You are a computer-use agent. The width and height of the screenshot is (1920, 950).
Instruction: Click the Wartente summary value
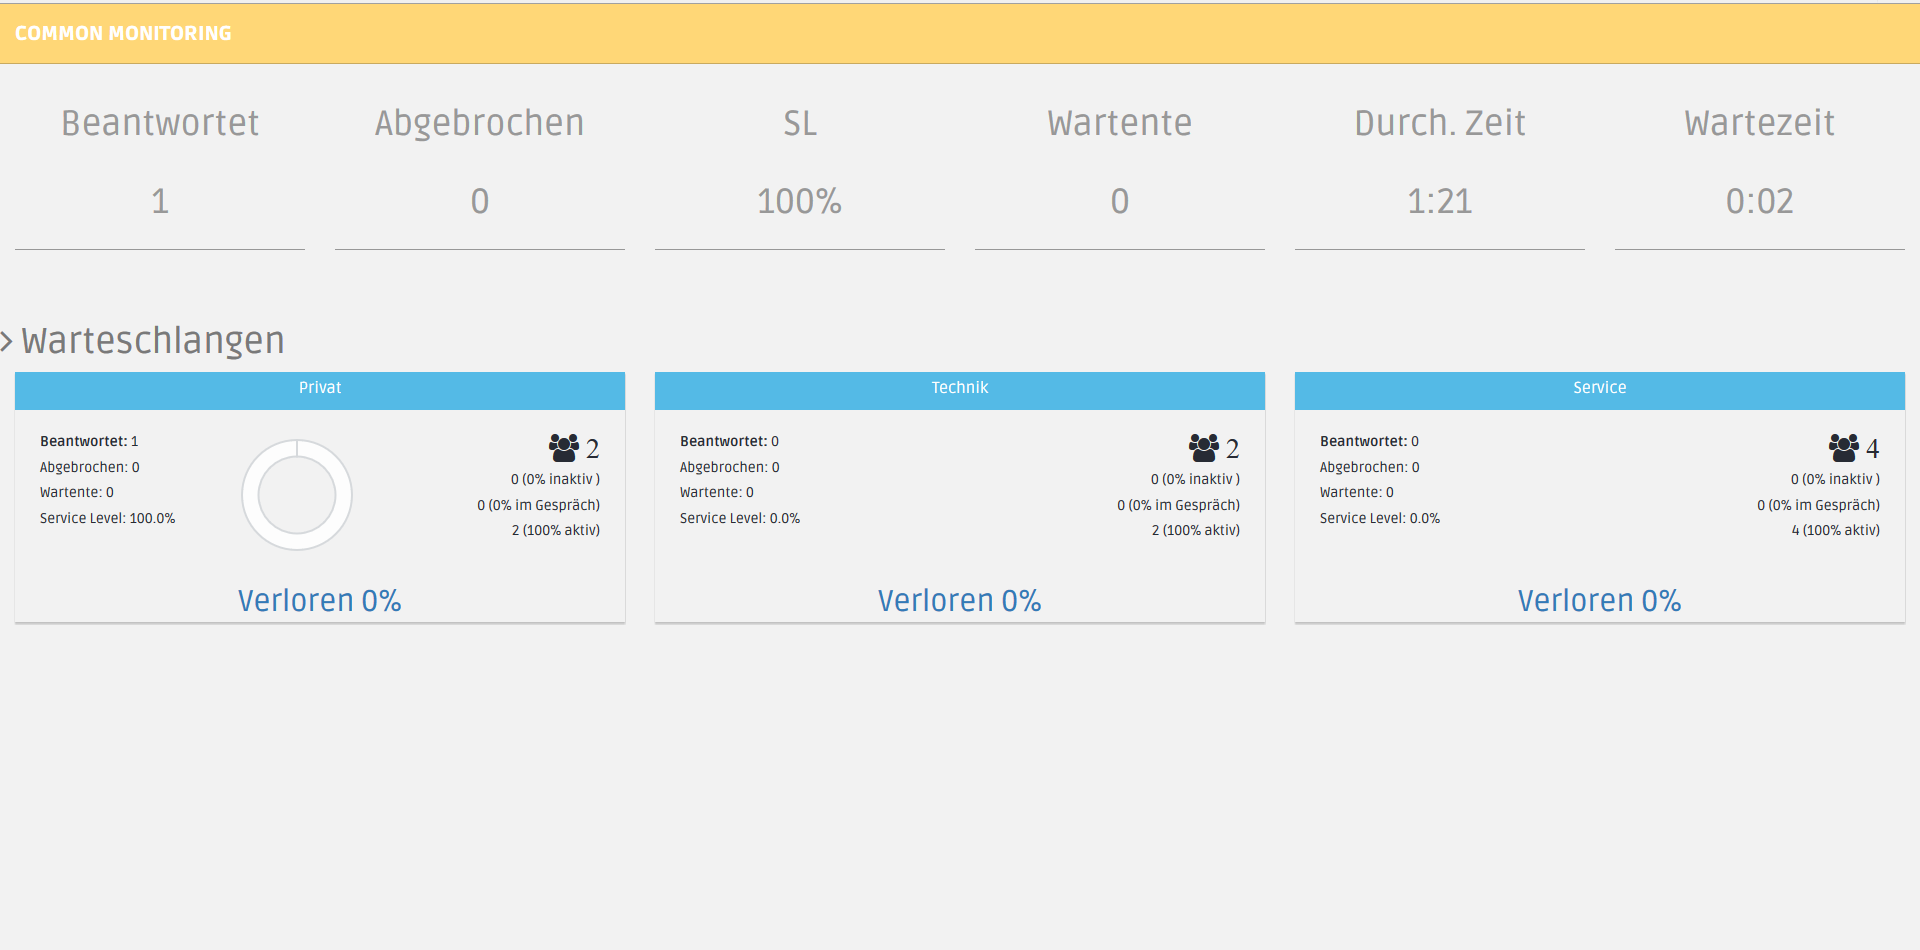pyautogui.click(x=1119, y=201)
